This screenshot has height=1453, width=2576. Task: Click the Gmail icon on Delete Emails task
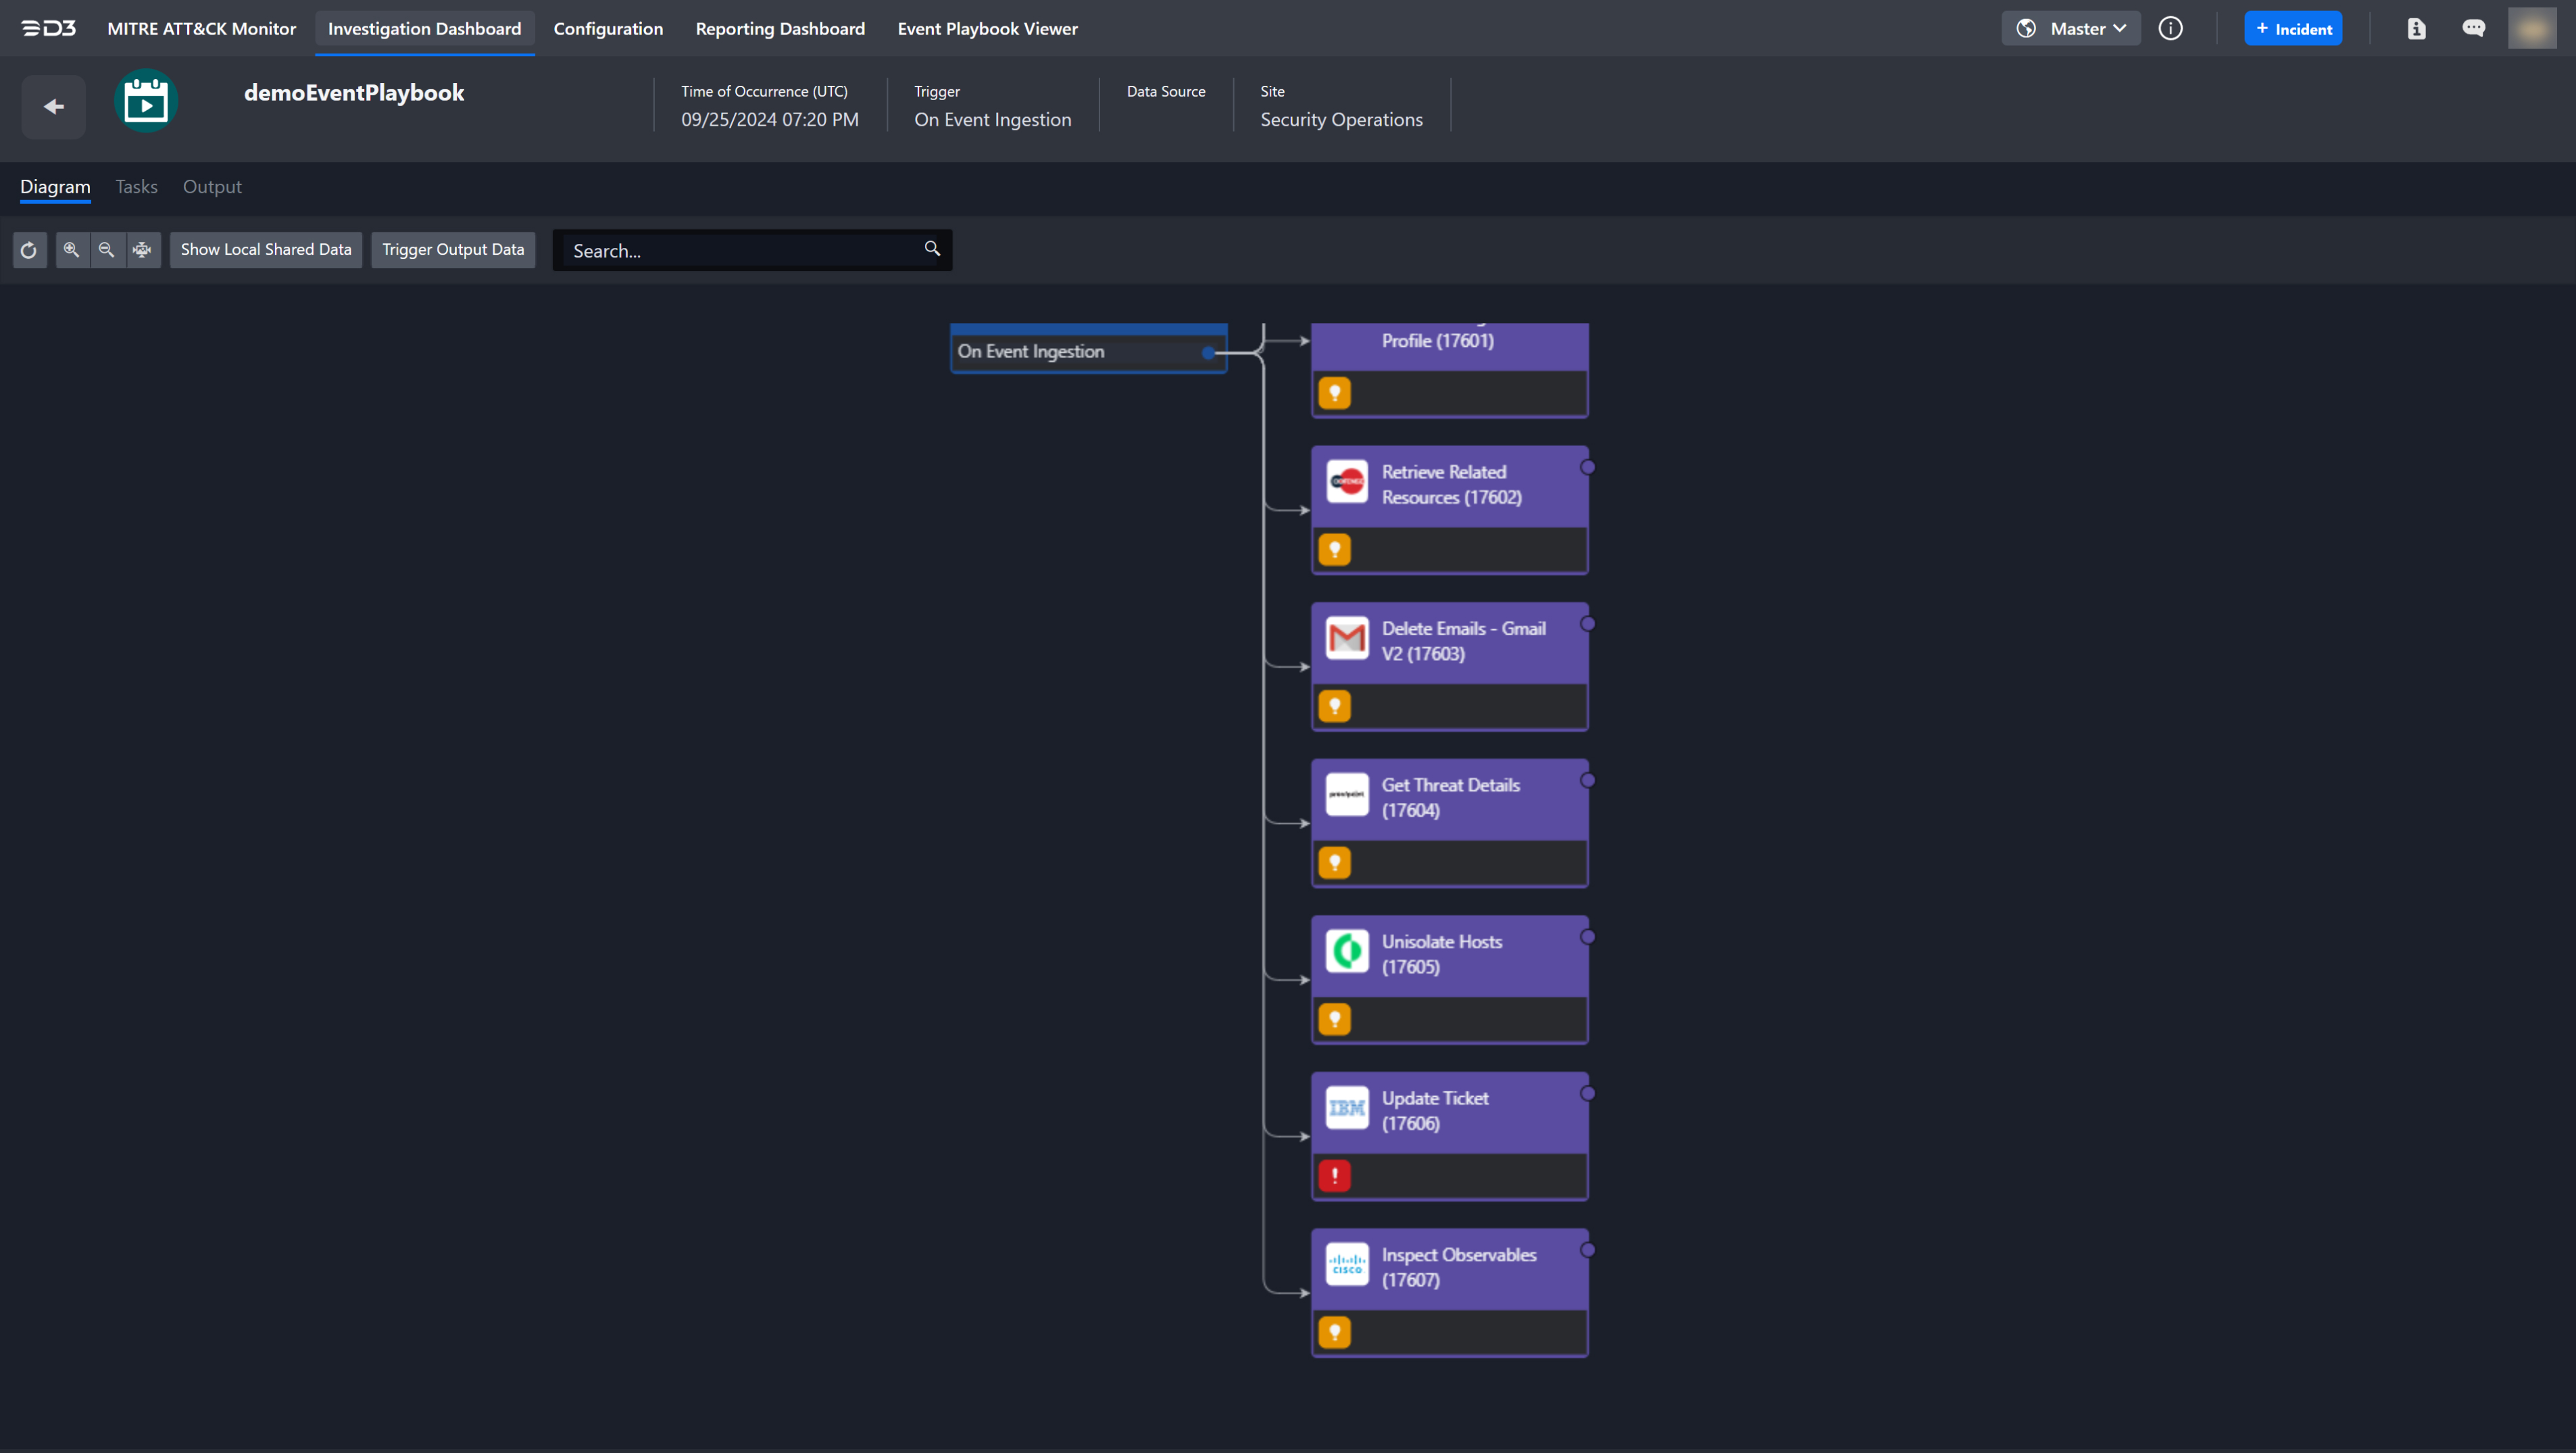[x=1347, y=638]
